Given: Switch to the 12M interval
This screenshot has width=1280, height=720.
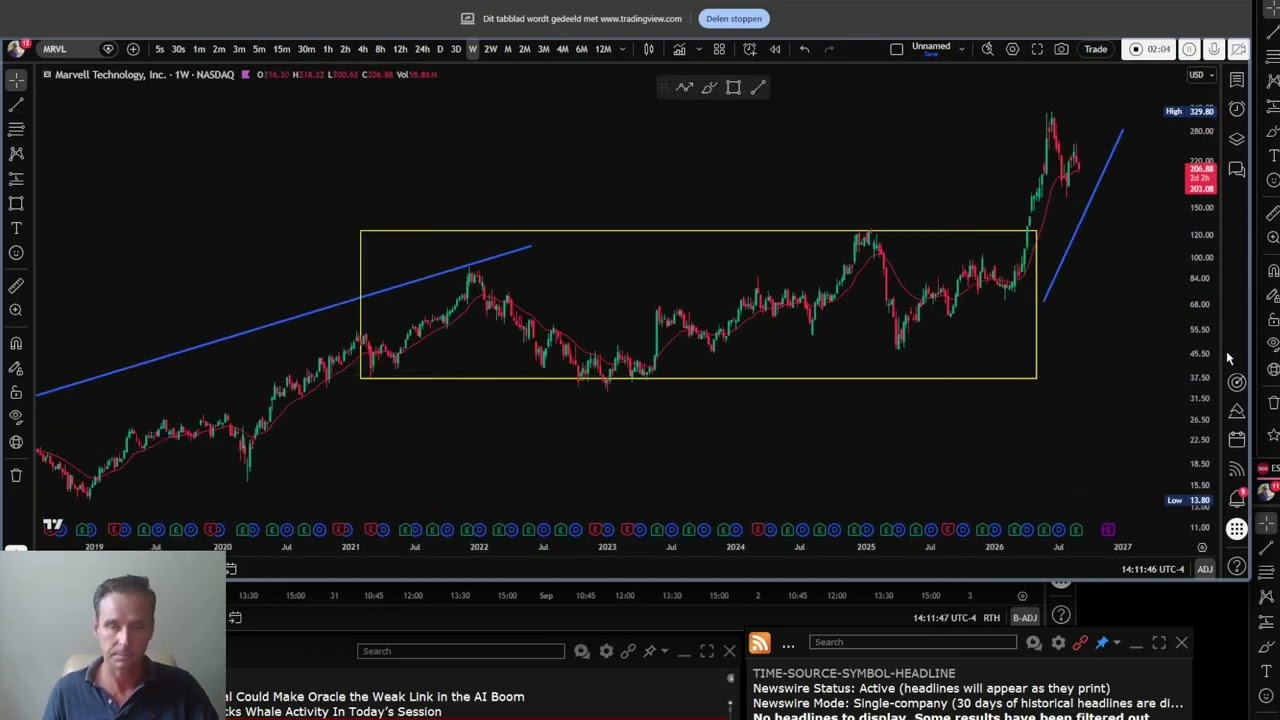Looking at the screenshot, I should tap(603, 49).
